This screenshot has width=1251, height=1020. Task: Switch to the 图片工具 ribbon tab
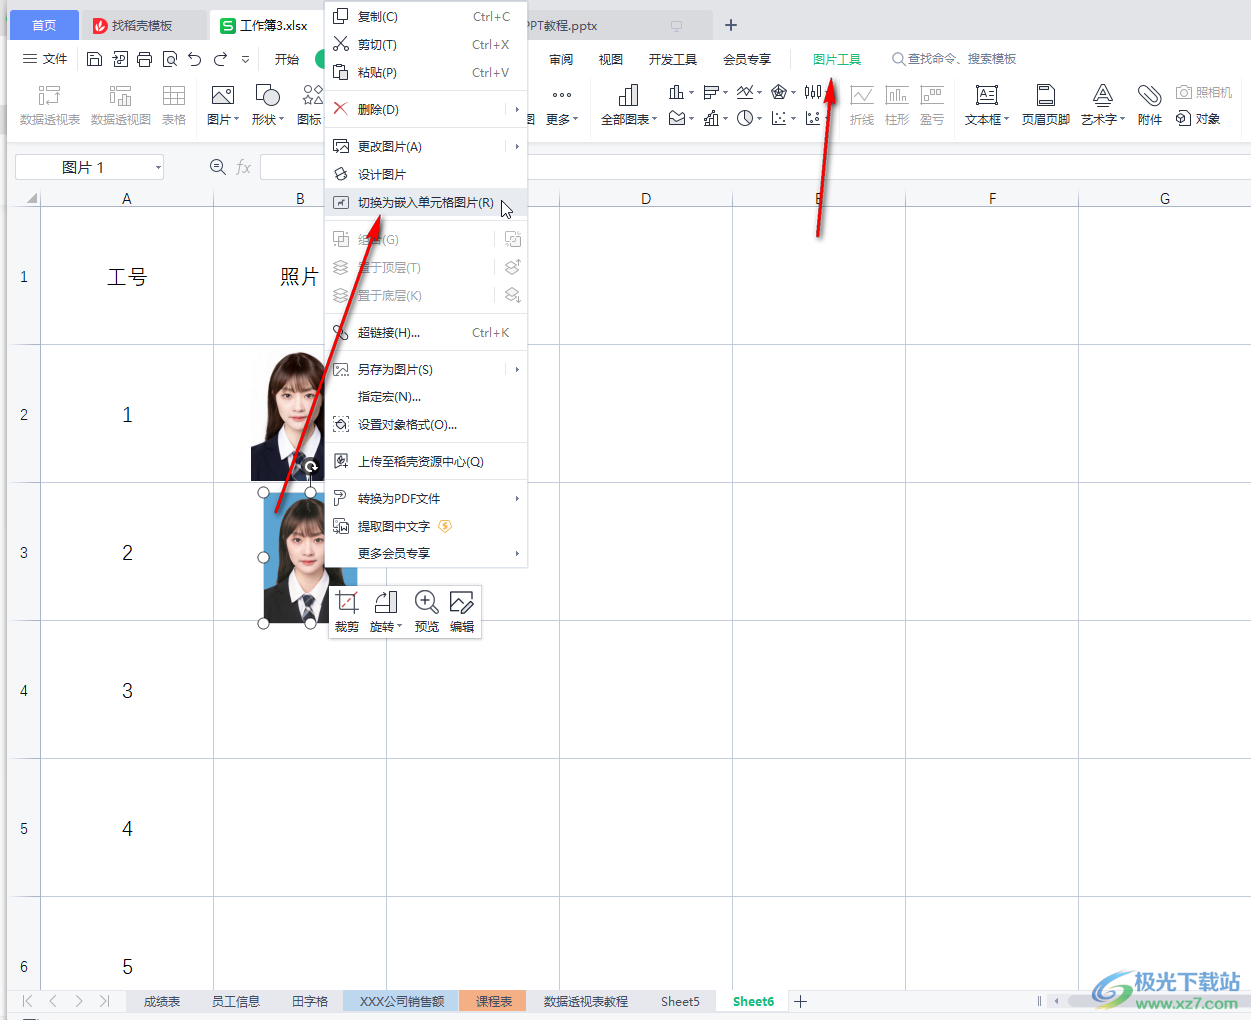click(837, 59)
